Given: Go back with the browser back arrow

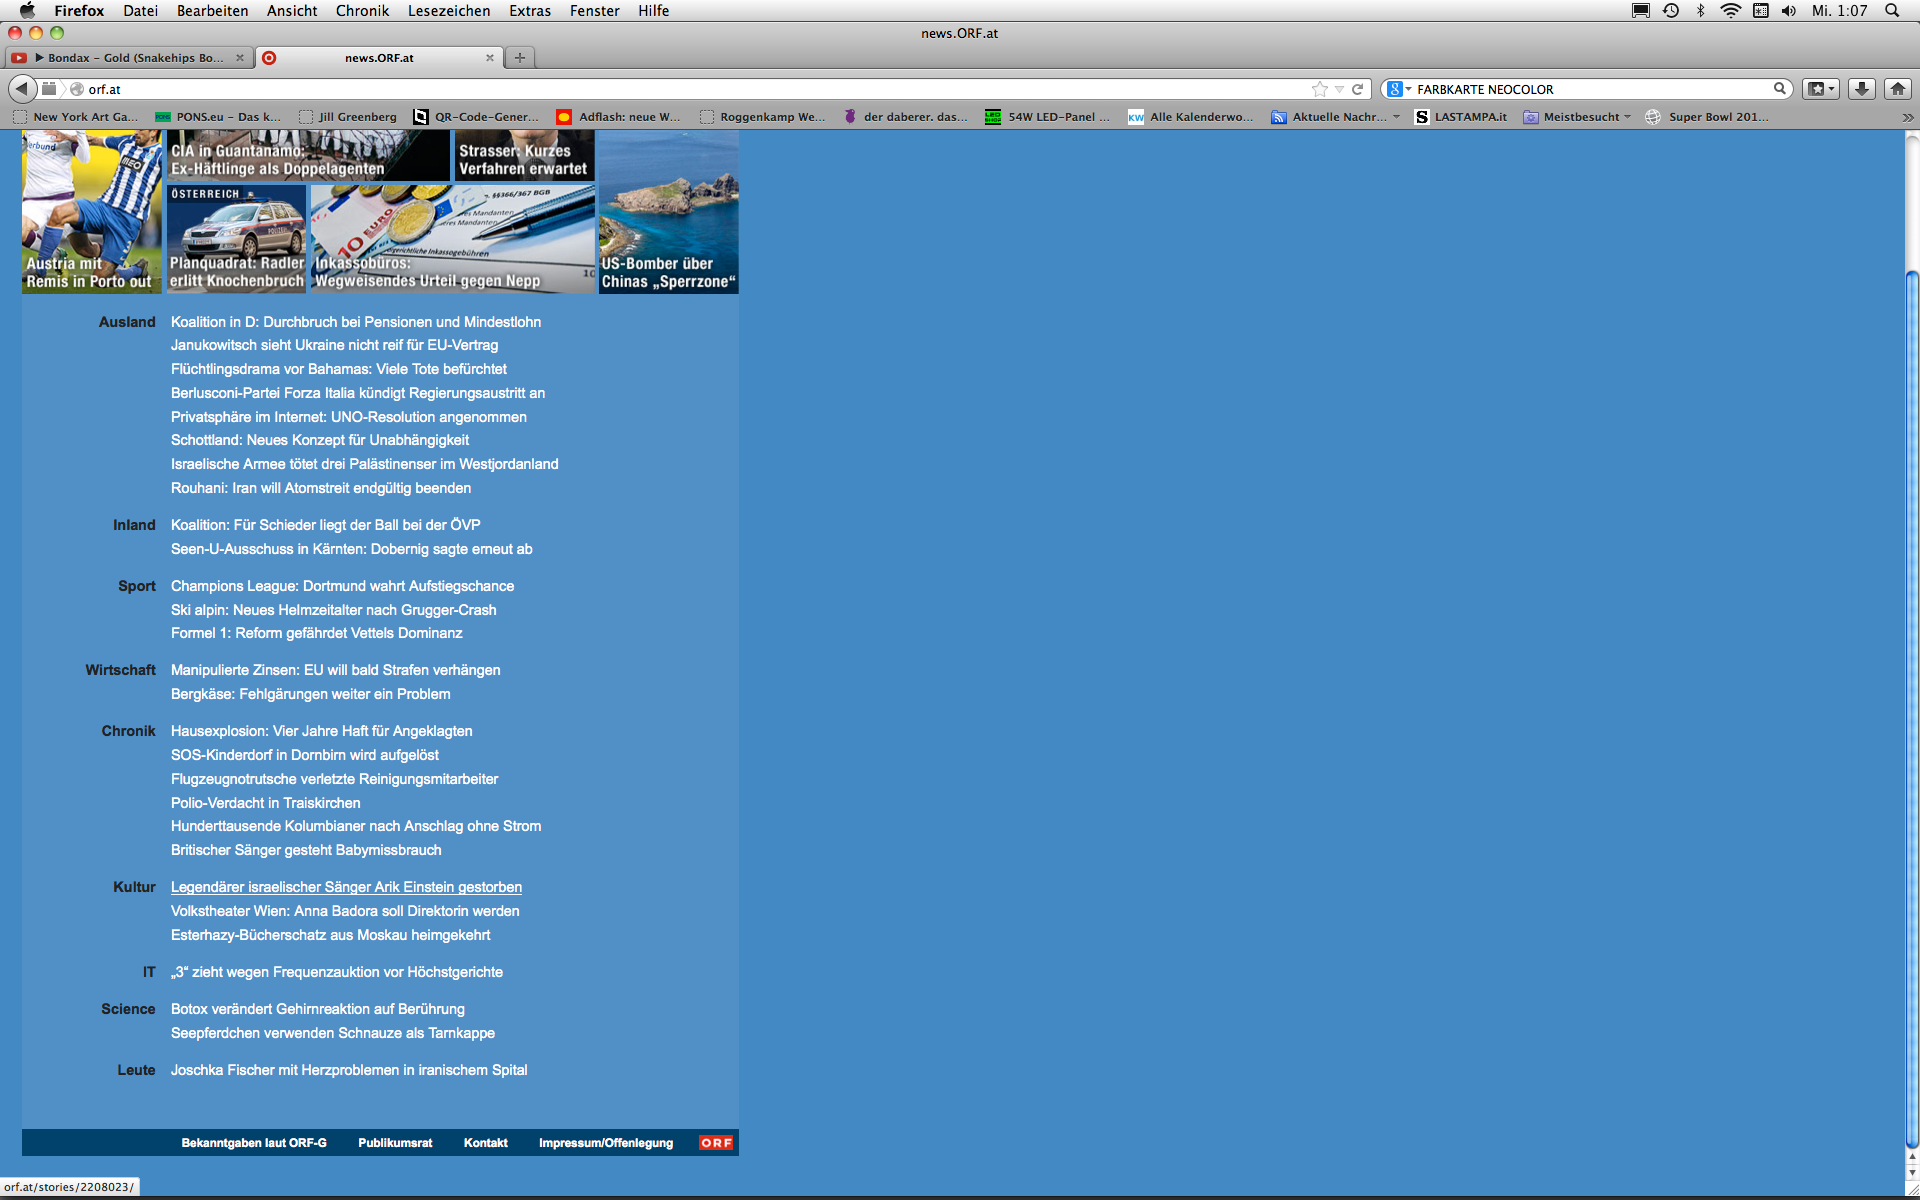Looking at the screenshot, I should 22,89.
